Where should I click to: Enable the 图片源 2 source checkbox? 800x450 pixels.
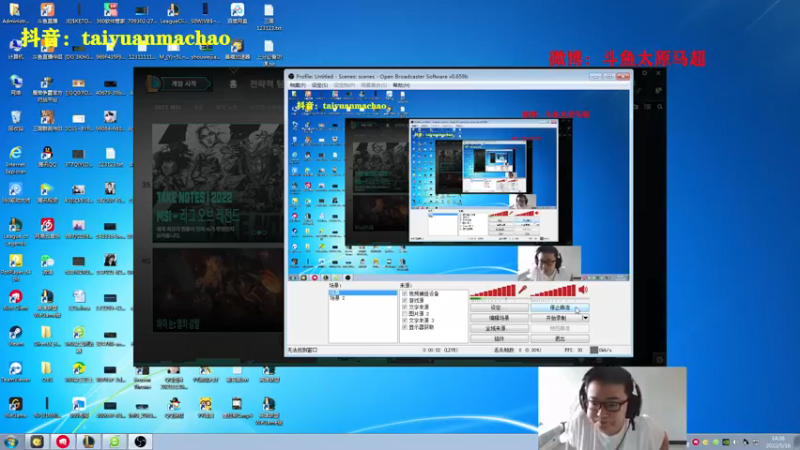[x=405, y=314]
